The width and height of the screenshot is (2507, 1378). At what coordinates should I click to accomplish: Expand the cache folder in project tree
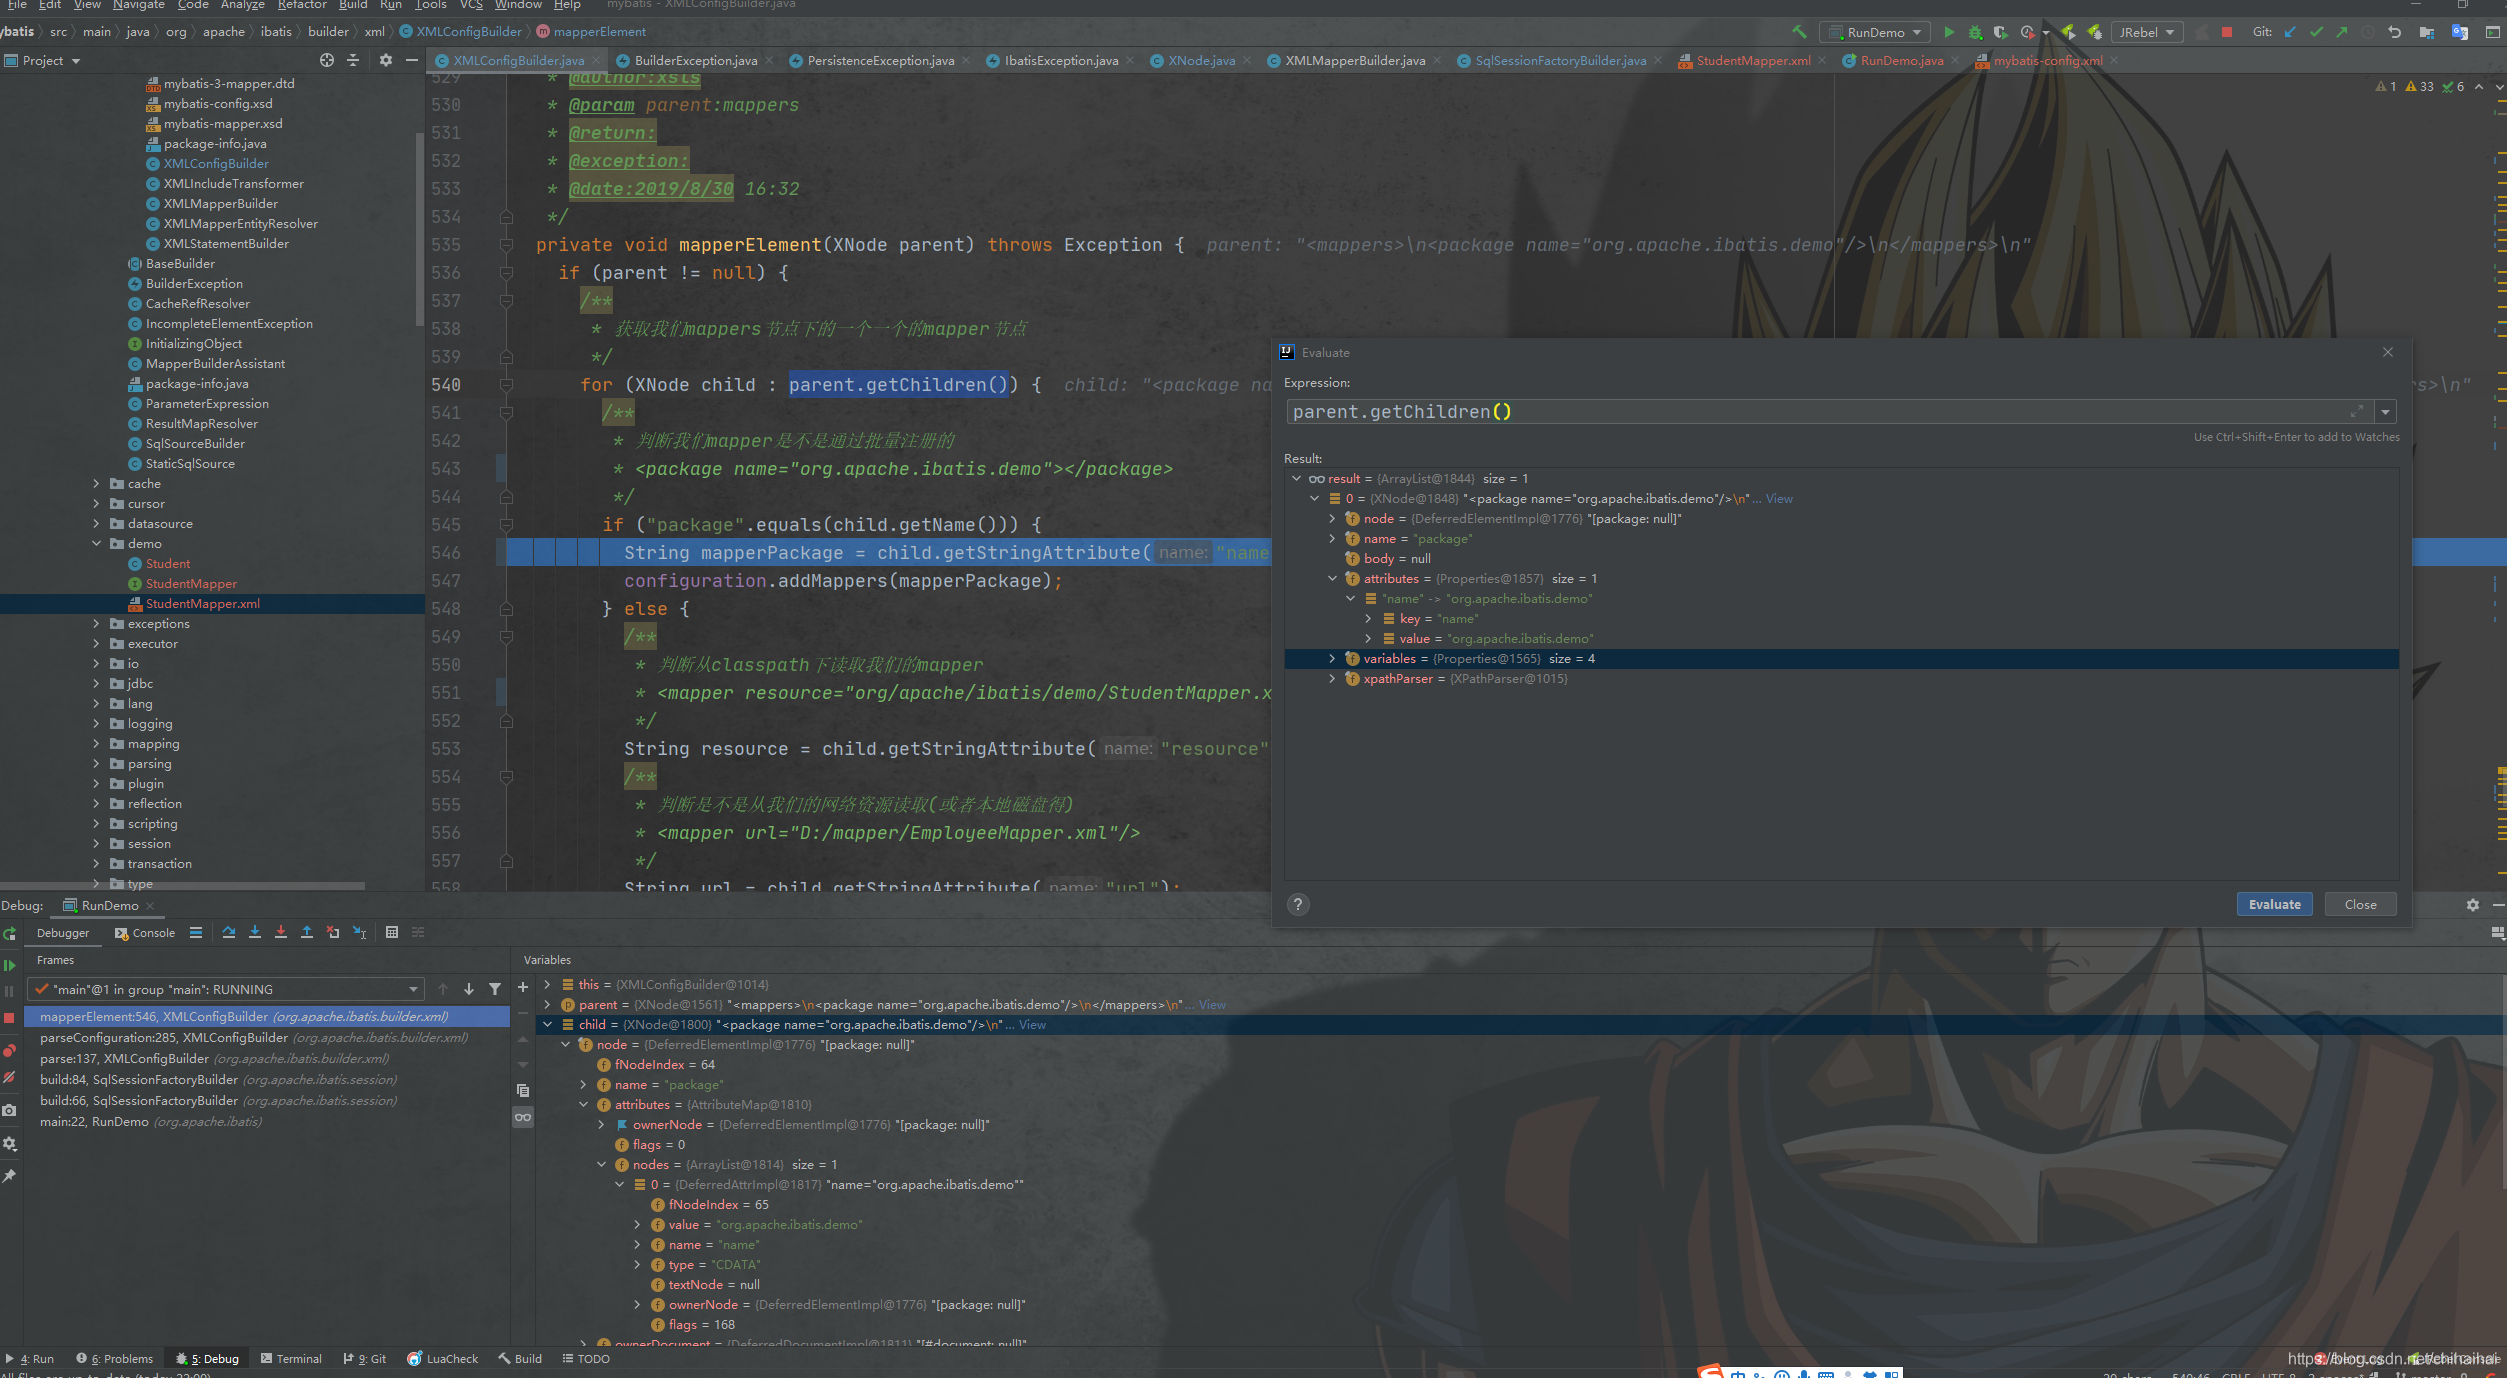[x=97, y=484]
